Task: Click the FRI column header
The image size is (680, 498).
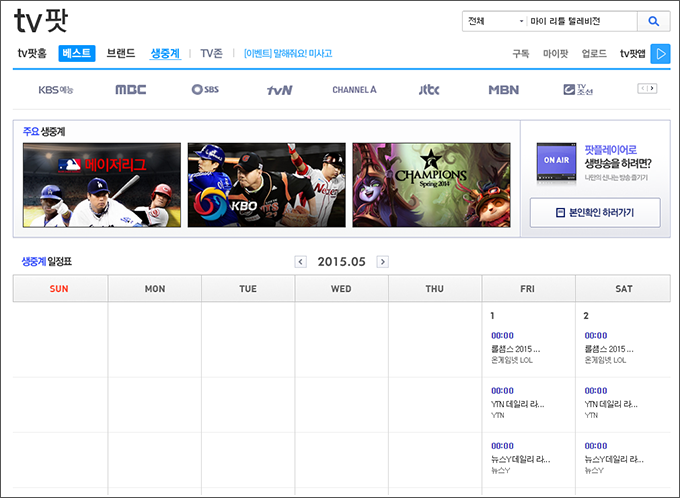Action: pos(528,288)
